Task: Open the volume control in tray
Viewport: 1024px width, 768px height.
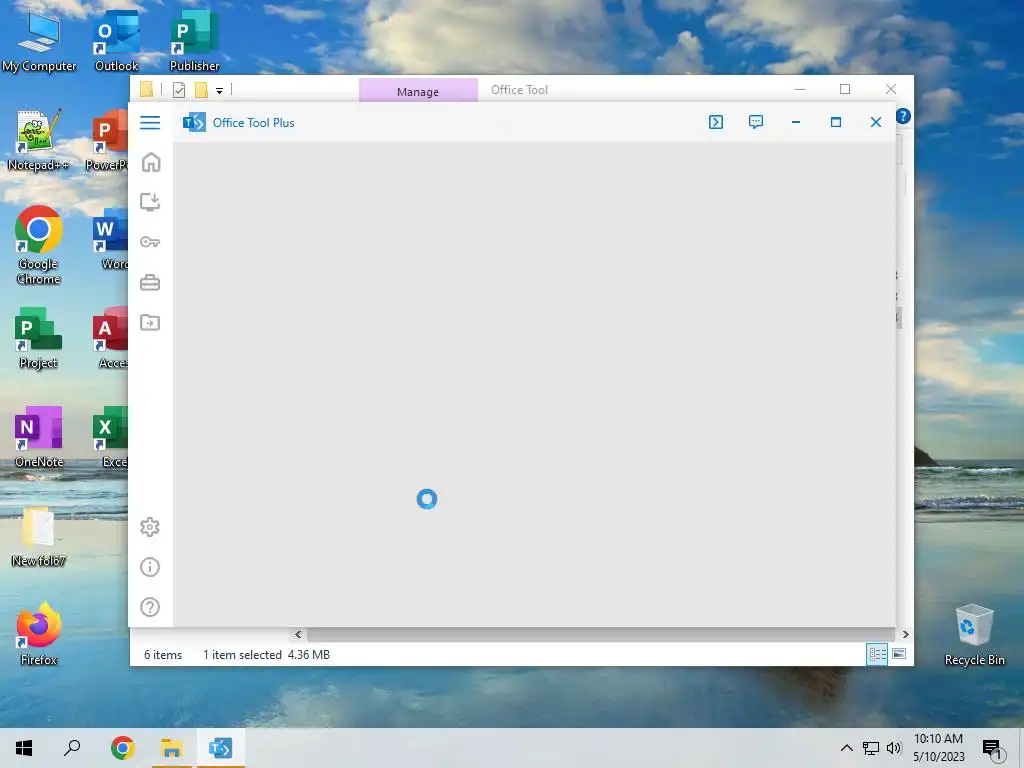Action: (x=894, y=748)
